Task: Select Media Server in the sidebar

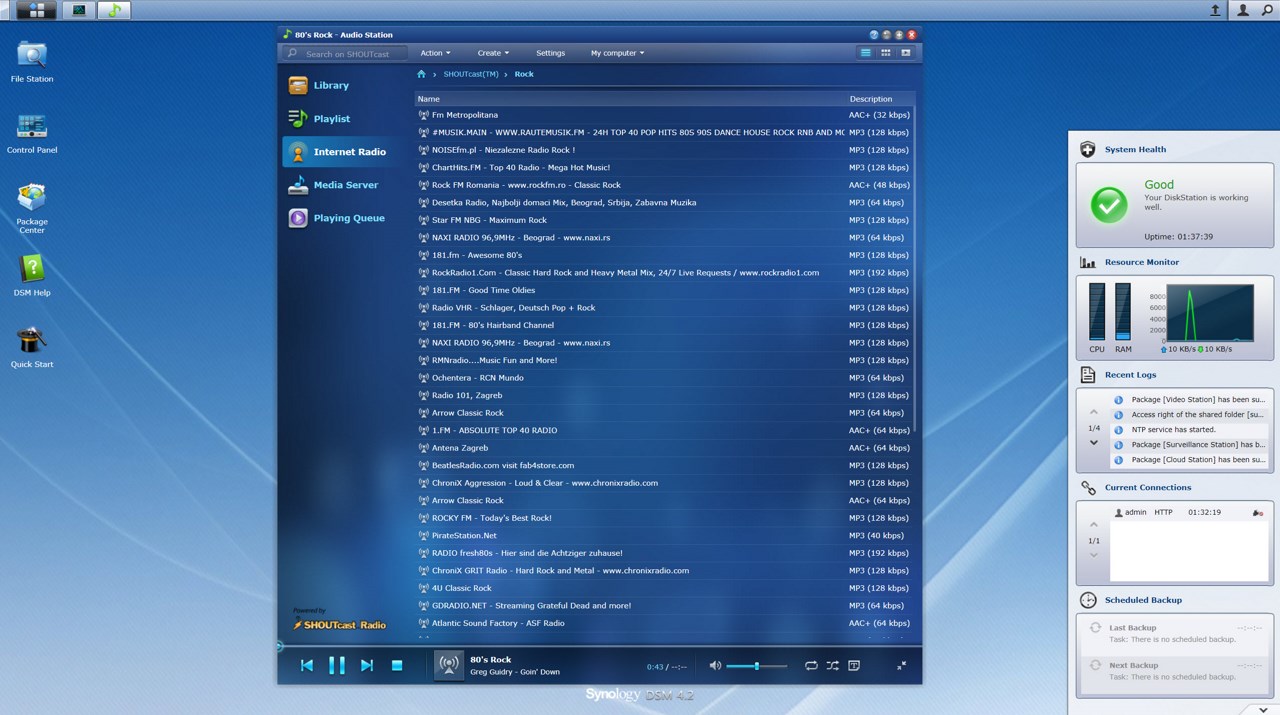Action: point(340,185)
